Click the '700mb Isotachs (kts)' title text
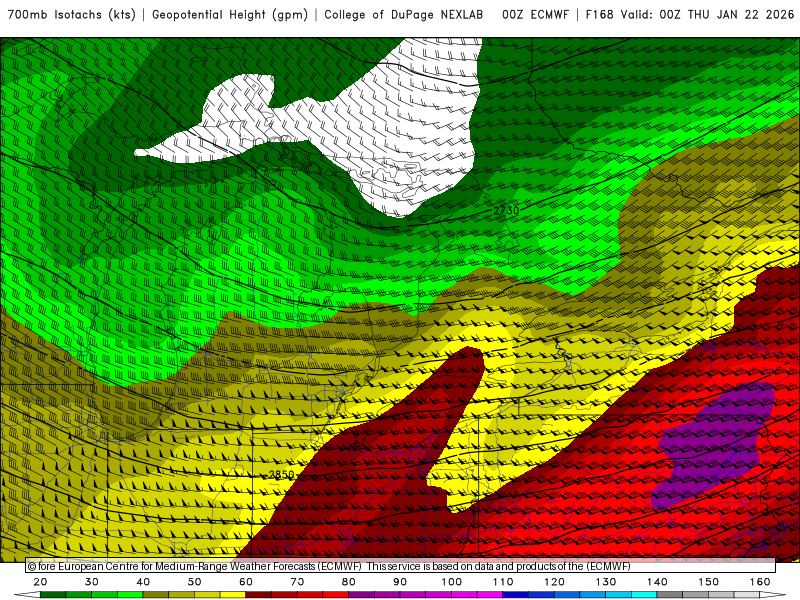The image size is (800, 600). [x=71, y=15]
